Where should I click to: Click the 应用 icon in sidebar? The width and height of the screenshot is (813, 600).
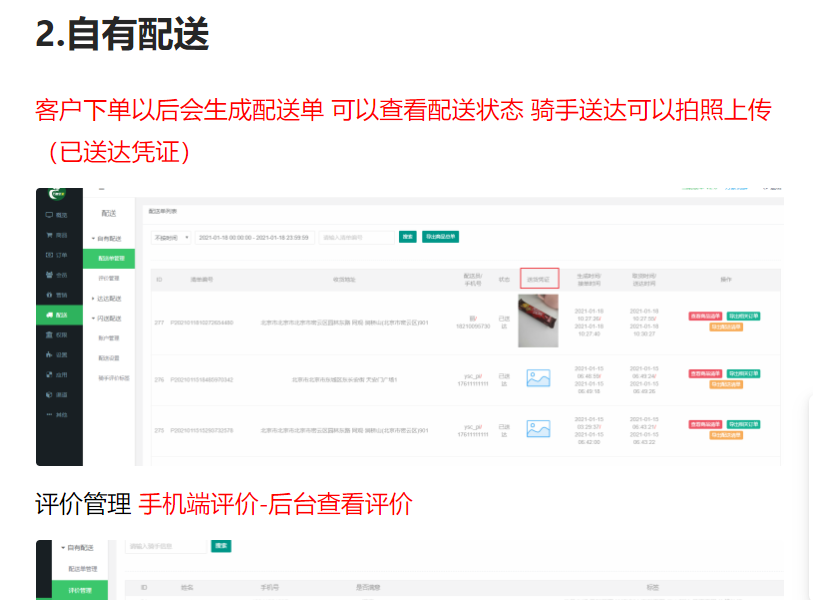(x=49, y=374)
